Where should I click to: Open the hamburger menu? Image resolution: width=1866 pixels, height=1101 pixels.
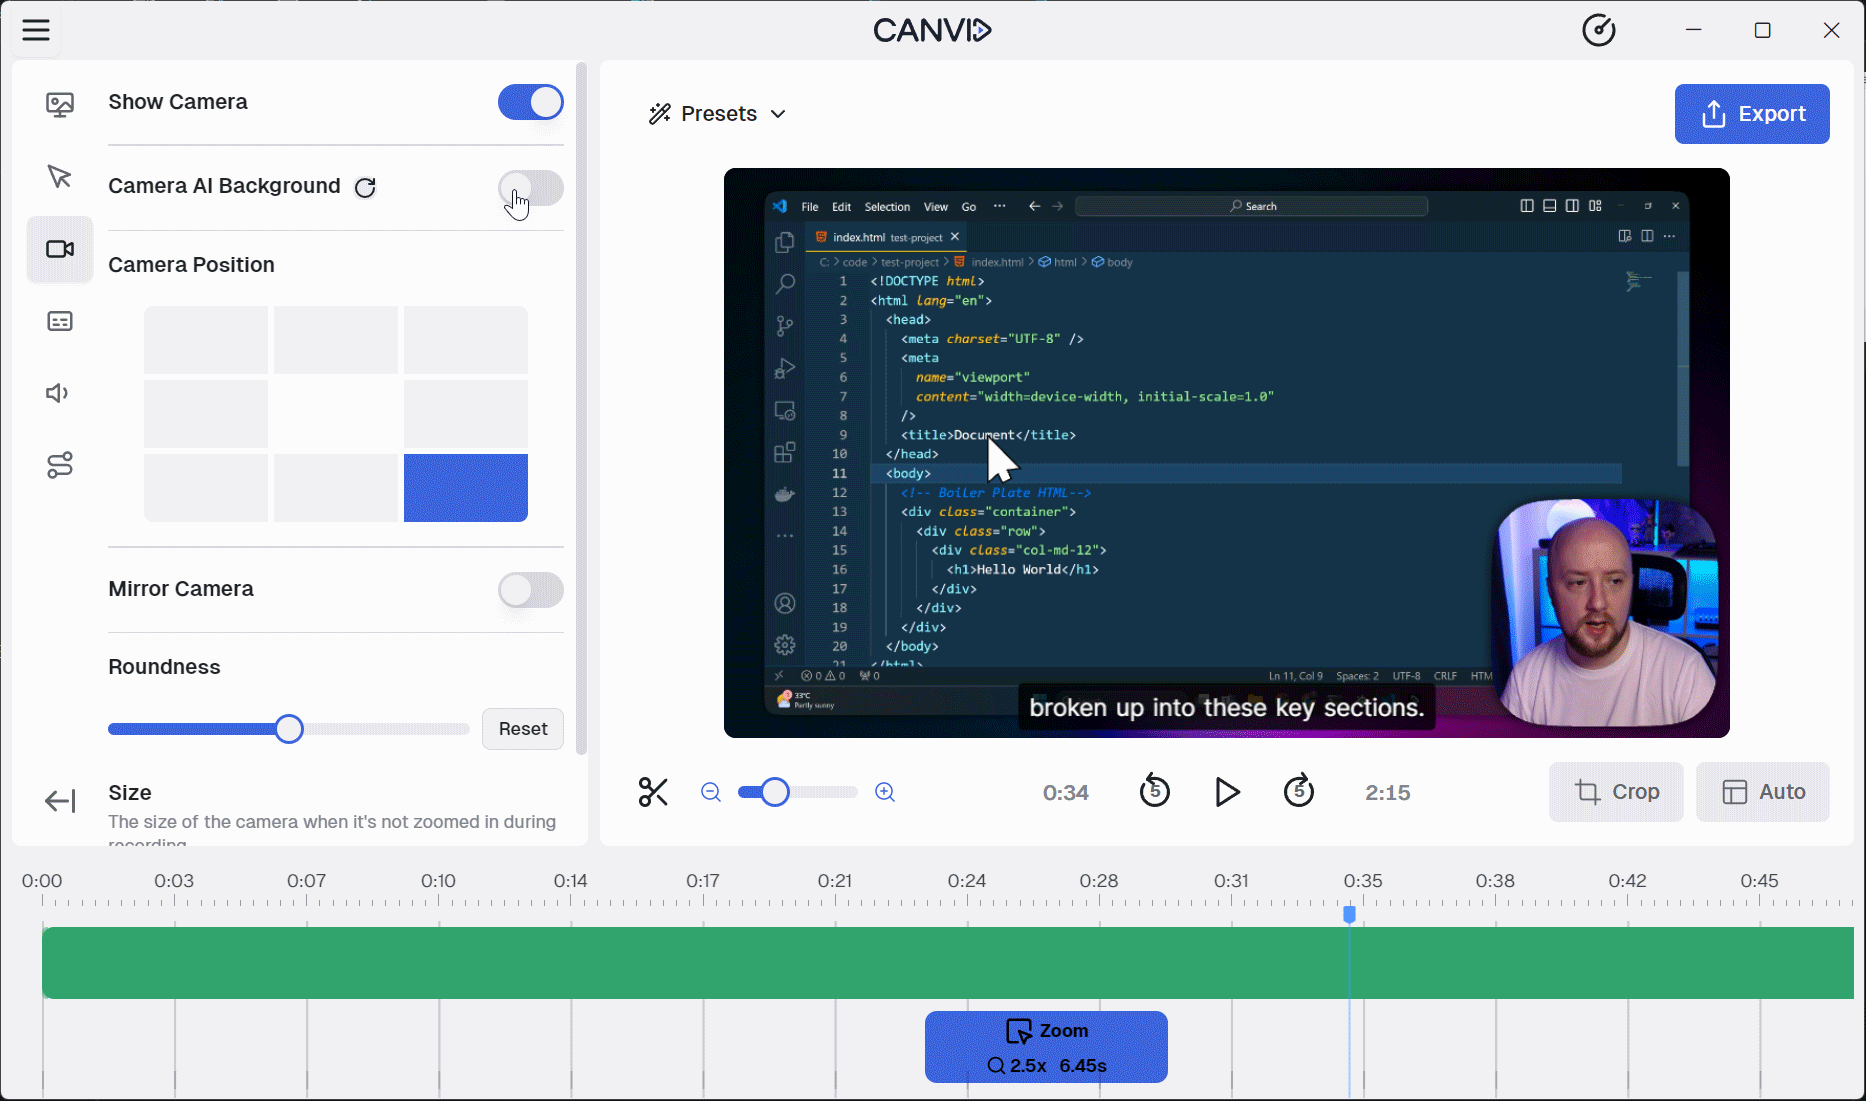coord(36,30)
